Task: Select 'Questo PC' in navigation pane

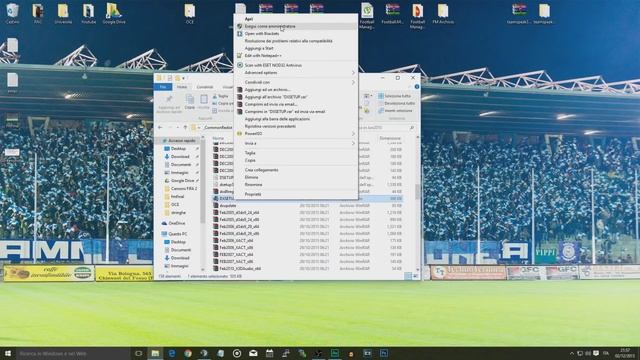Action: [x=174, y=234]
